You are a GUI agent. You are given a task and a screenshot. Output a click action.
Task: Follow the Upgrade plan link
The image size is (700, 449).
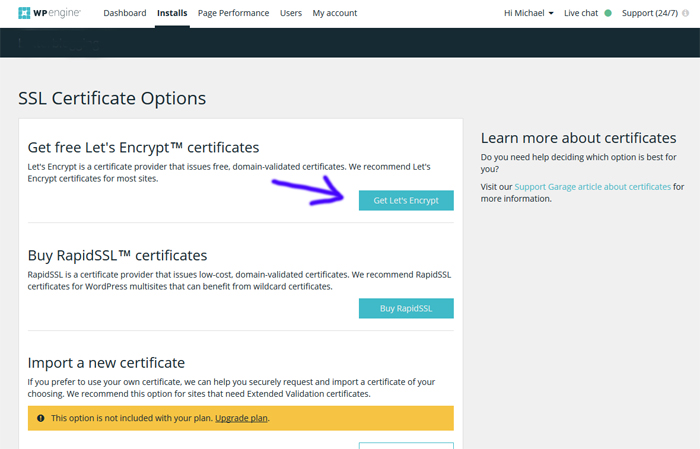click(x=241, y=418)
